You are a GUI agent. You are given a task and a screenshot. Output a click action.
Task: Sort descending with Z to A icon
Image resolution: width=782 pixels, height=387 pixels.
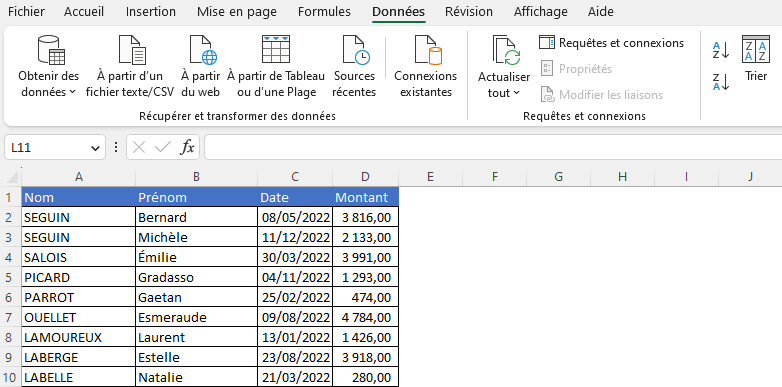pos(721,82)
